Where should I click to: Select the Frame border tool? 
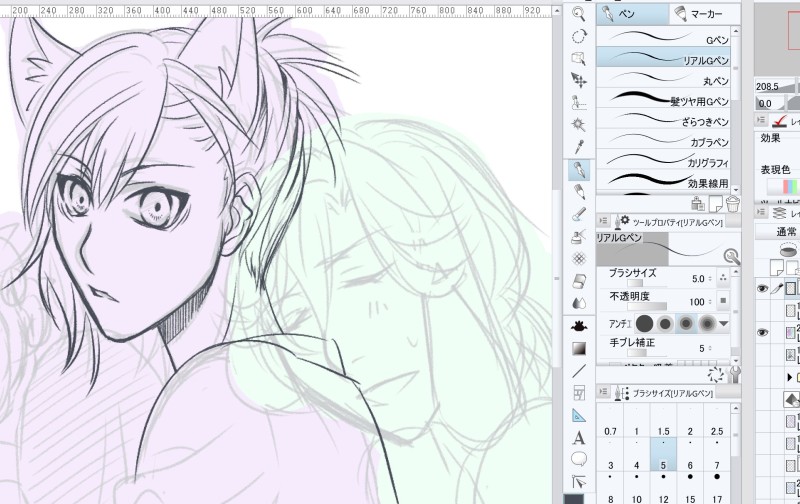(579, 393)
